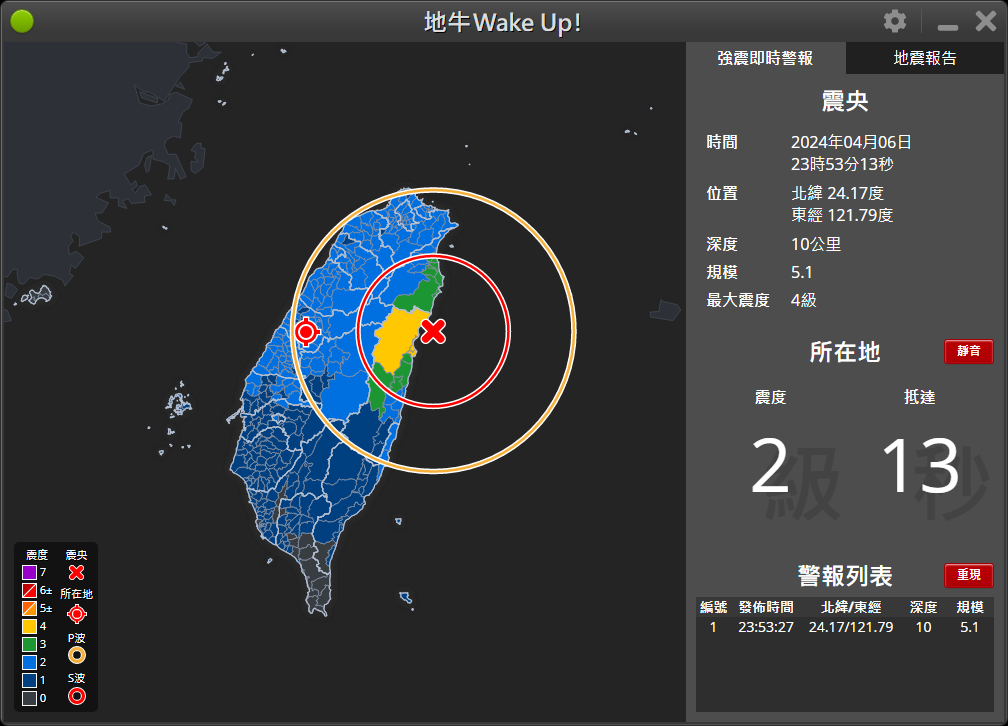Image resolution: width=1008 pixels, height=726 pixels.
Task: Click the P波 orange ring legend icon
Action: [76, 655]
